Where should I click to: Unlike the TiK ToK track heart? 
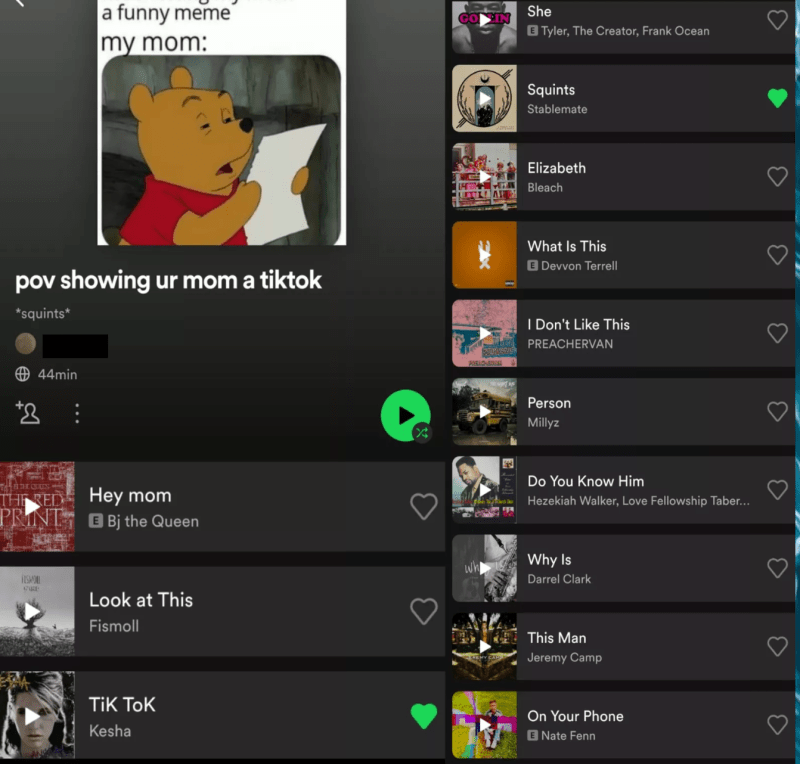click(x=423, y=716)
